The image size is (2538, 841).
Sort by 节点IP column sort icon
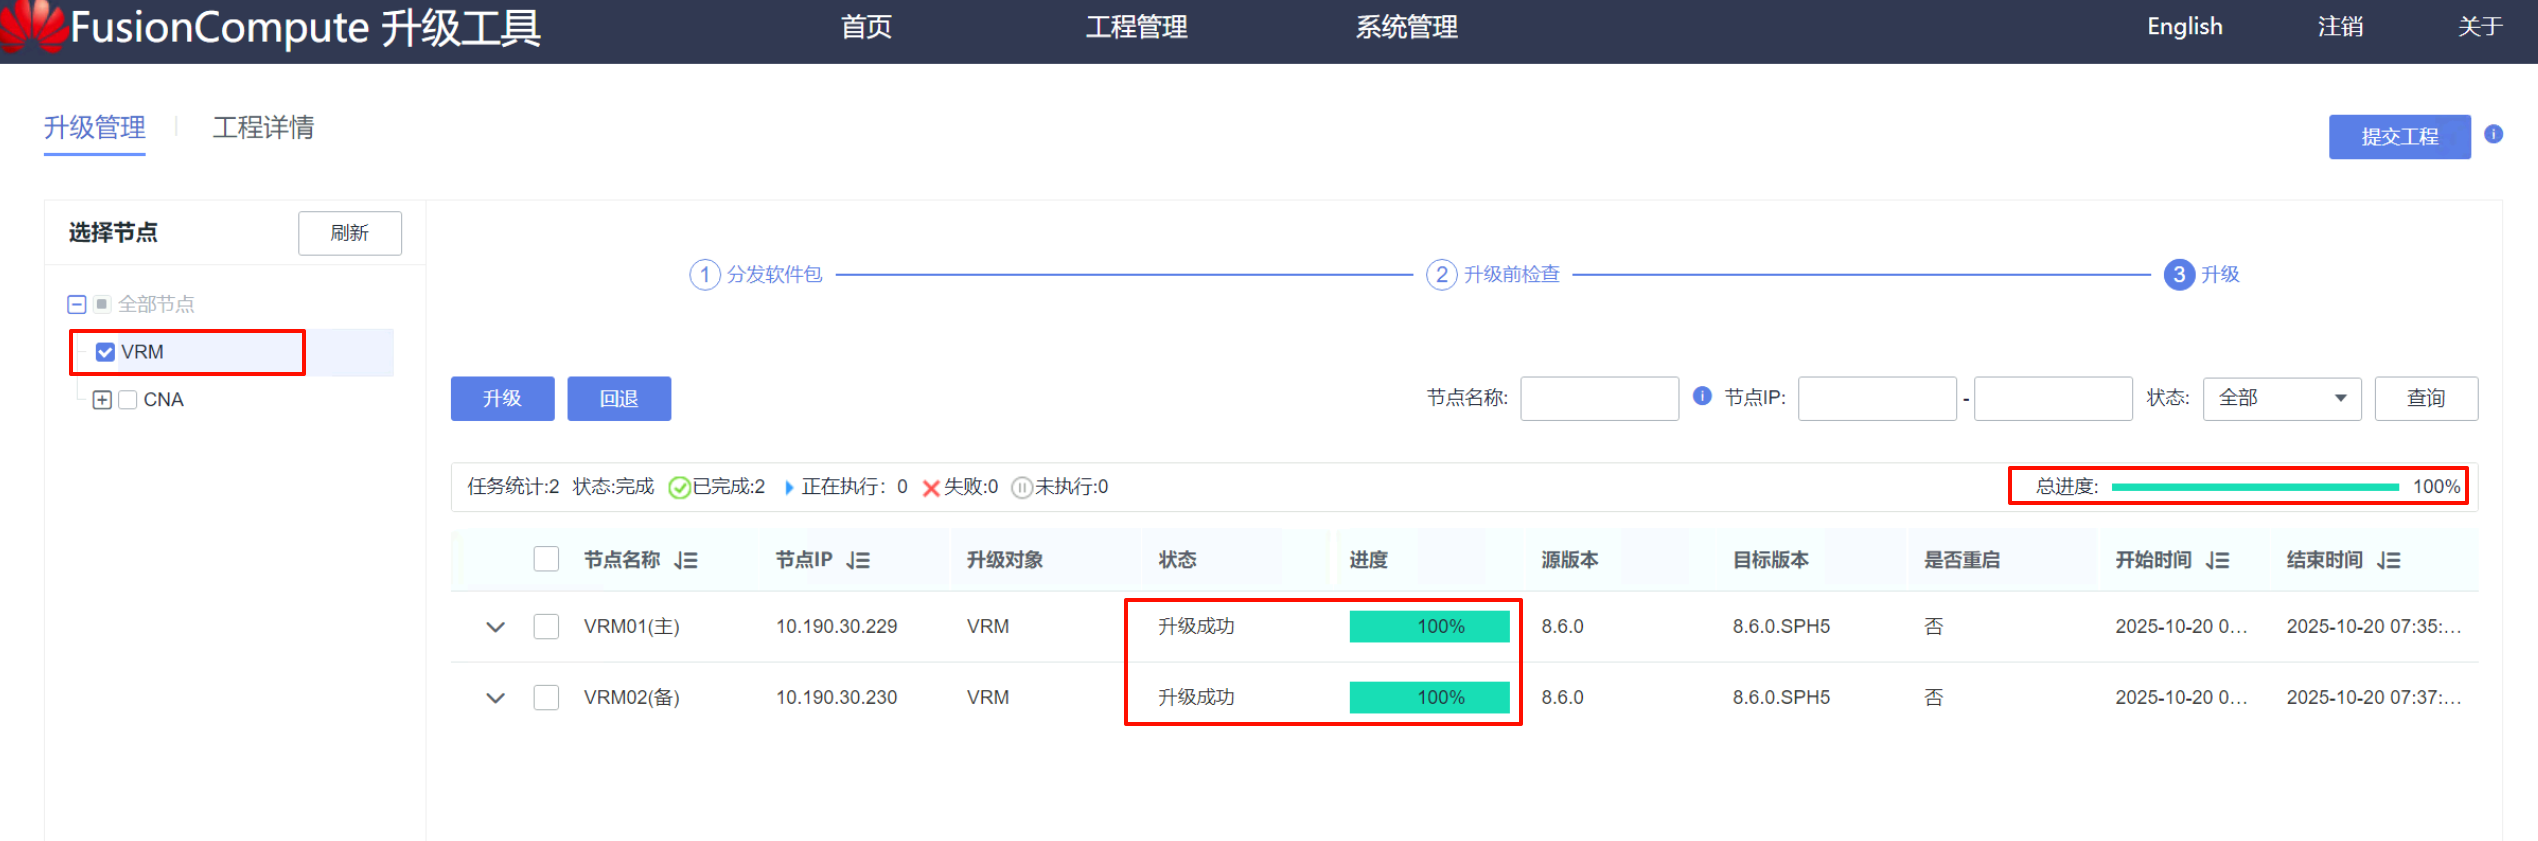(858, 560)
